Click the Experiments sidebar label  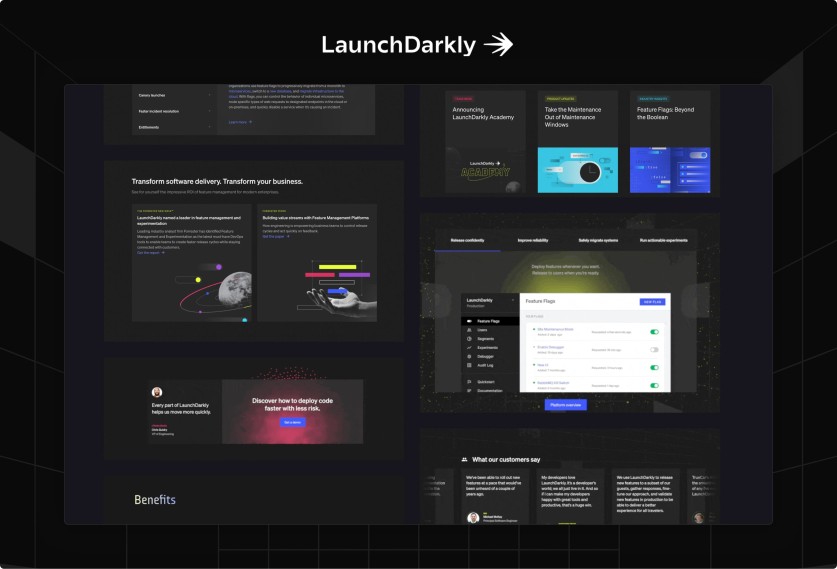[487, 347]
